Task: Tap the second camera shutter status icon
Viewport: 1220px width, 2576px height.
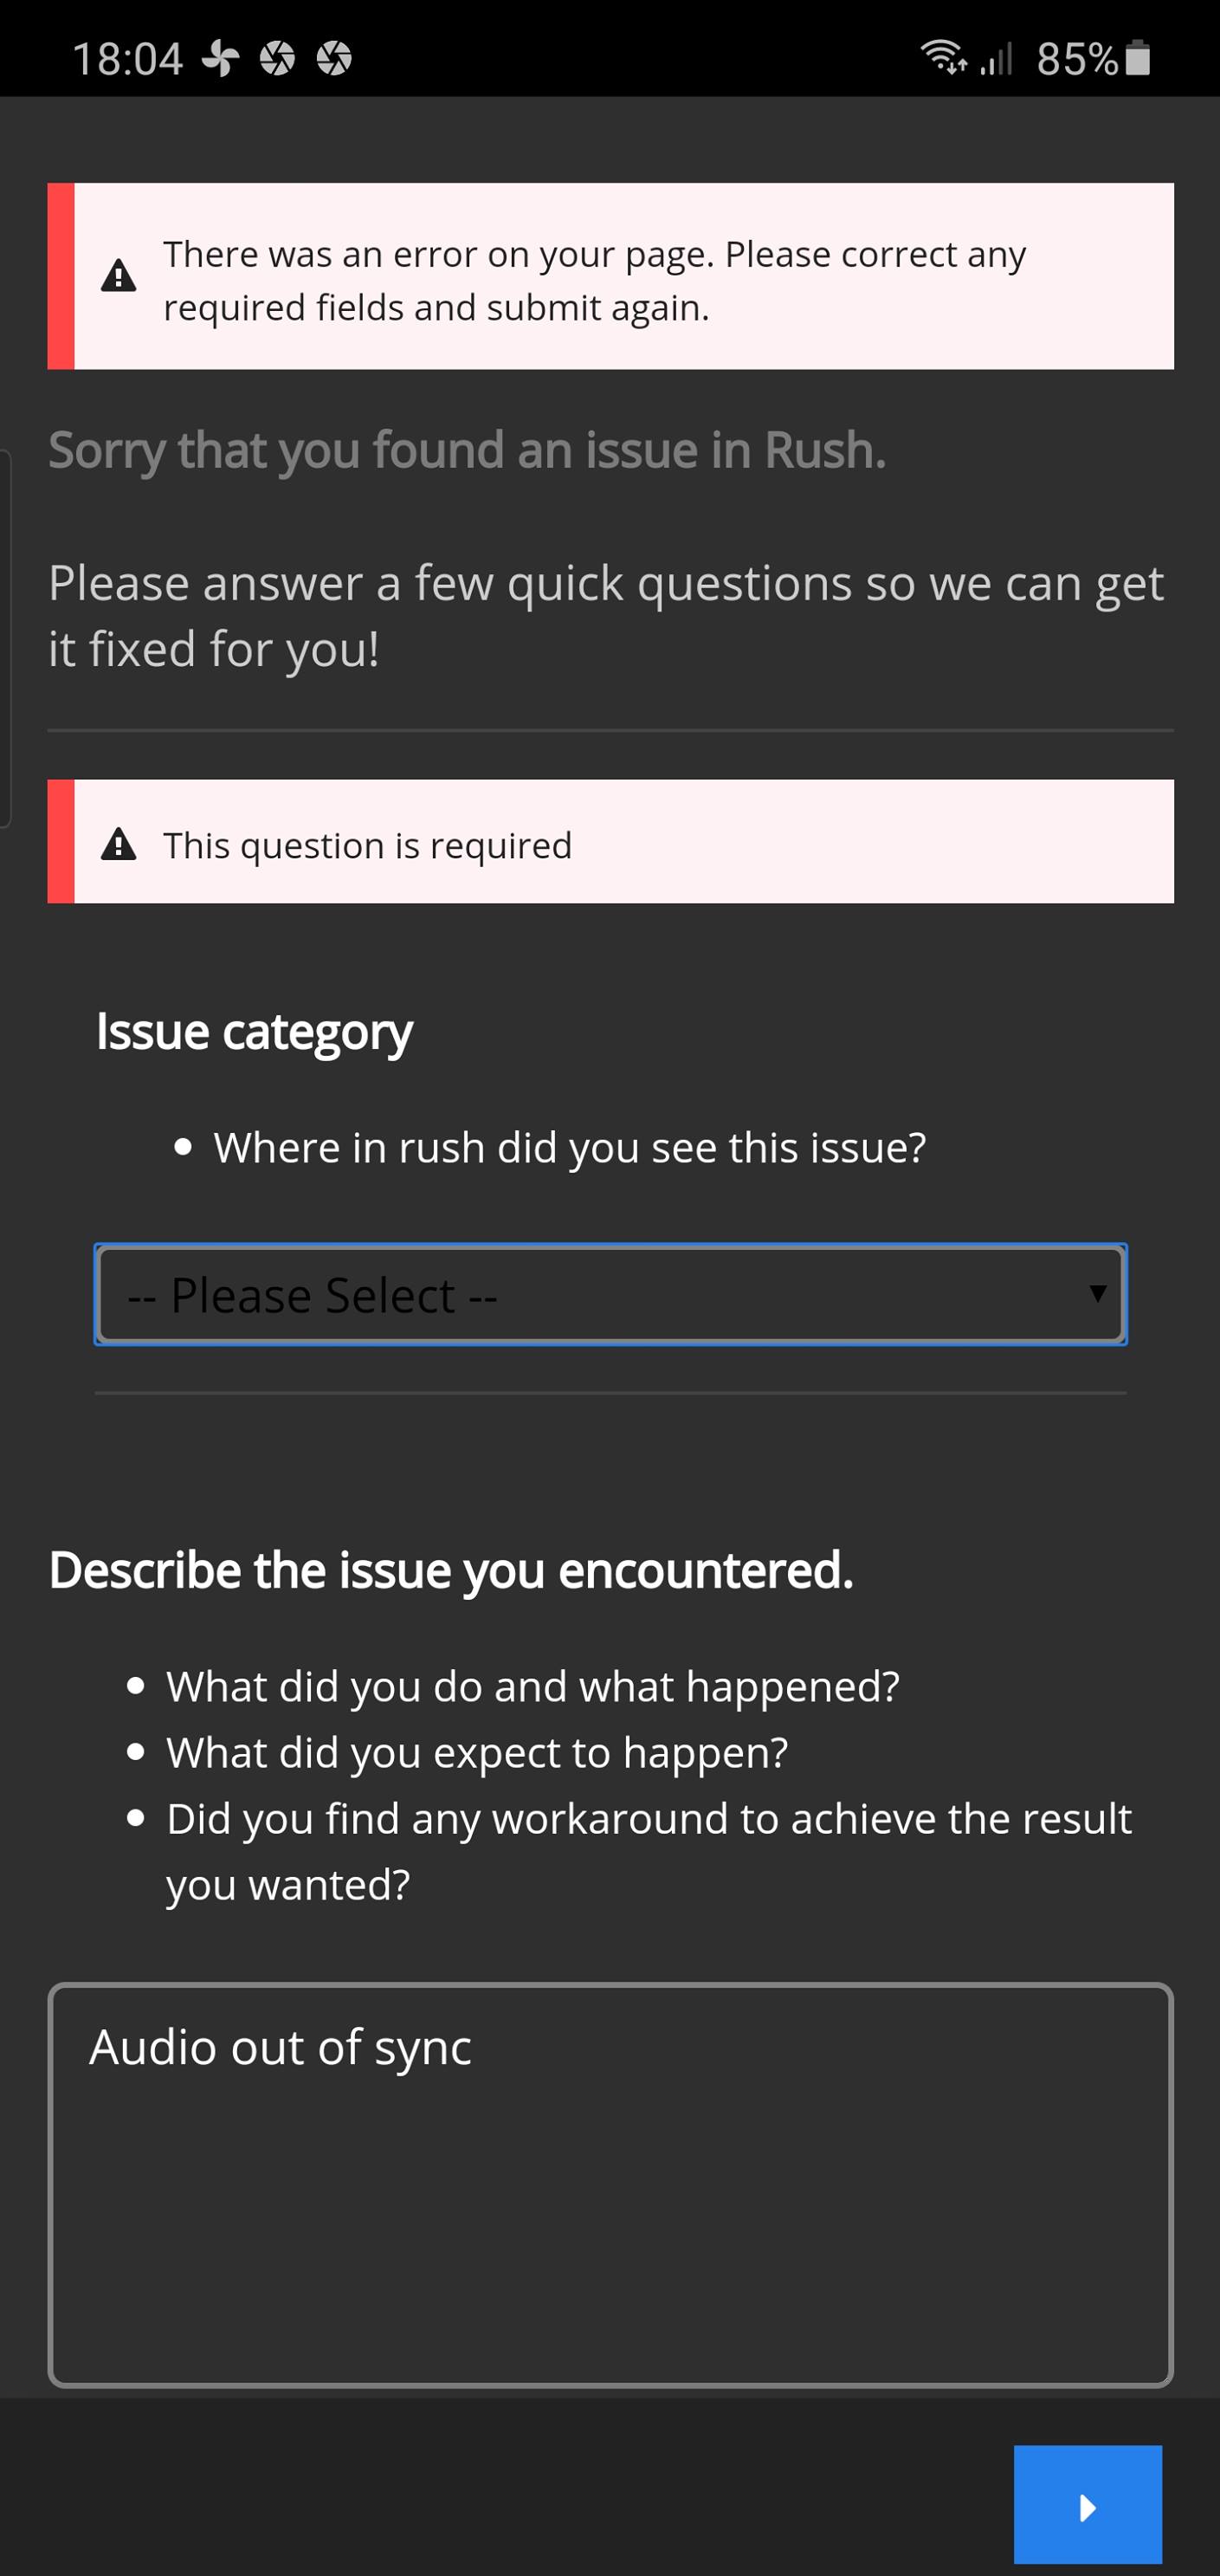Action: (334, 59)
